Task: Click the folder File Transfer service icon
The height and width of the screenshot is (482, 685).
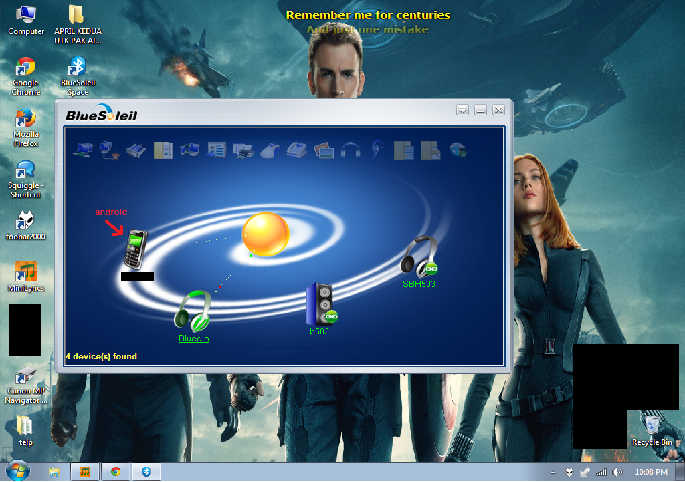Action: 163,151
